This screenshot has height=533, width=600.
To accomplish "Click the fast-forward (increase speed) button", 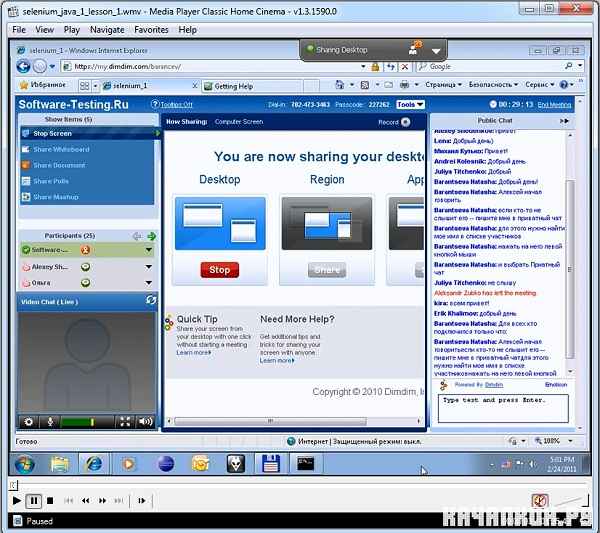I will [102, 500].
